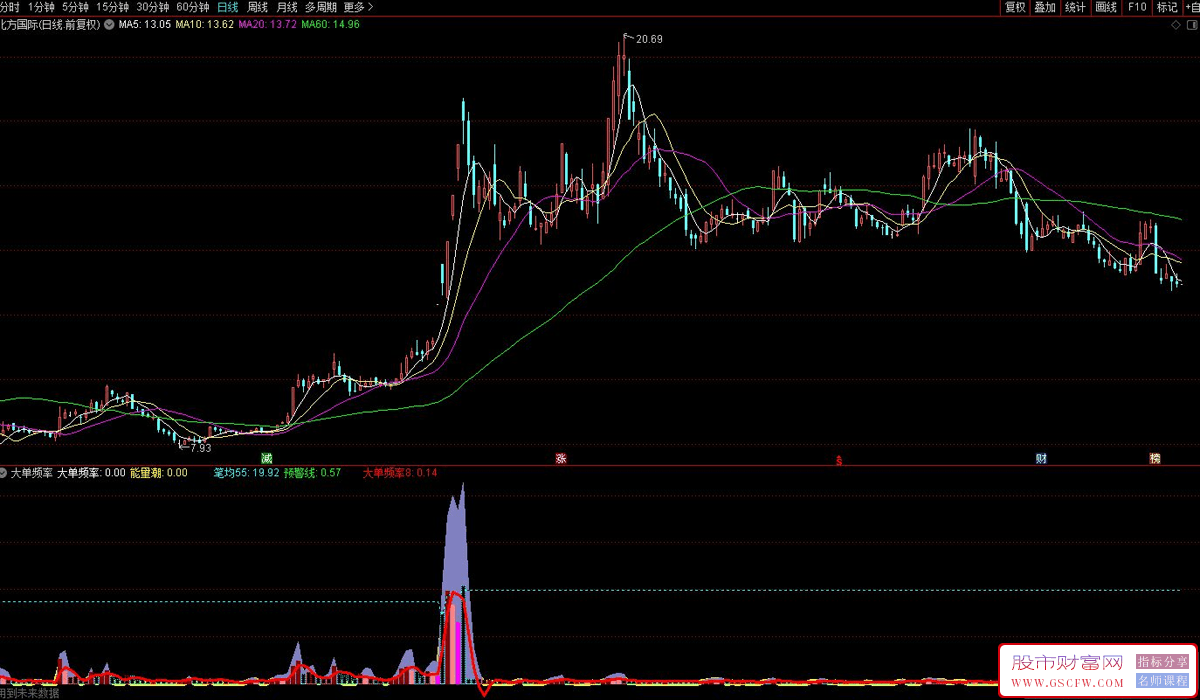Select the 1分钟 period tab
Viewport: 1200px width, 700px height.
(42, 7)
